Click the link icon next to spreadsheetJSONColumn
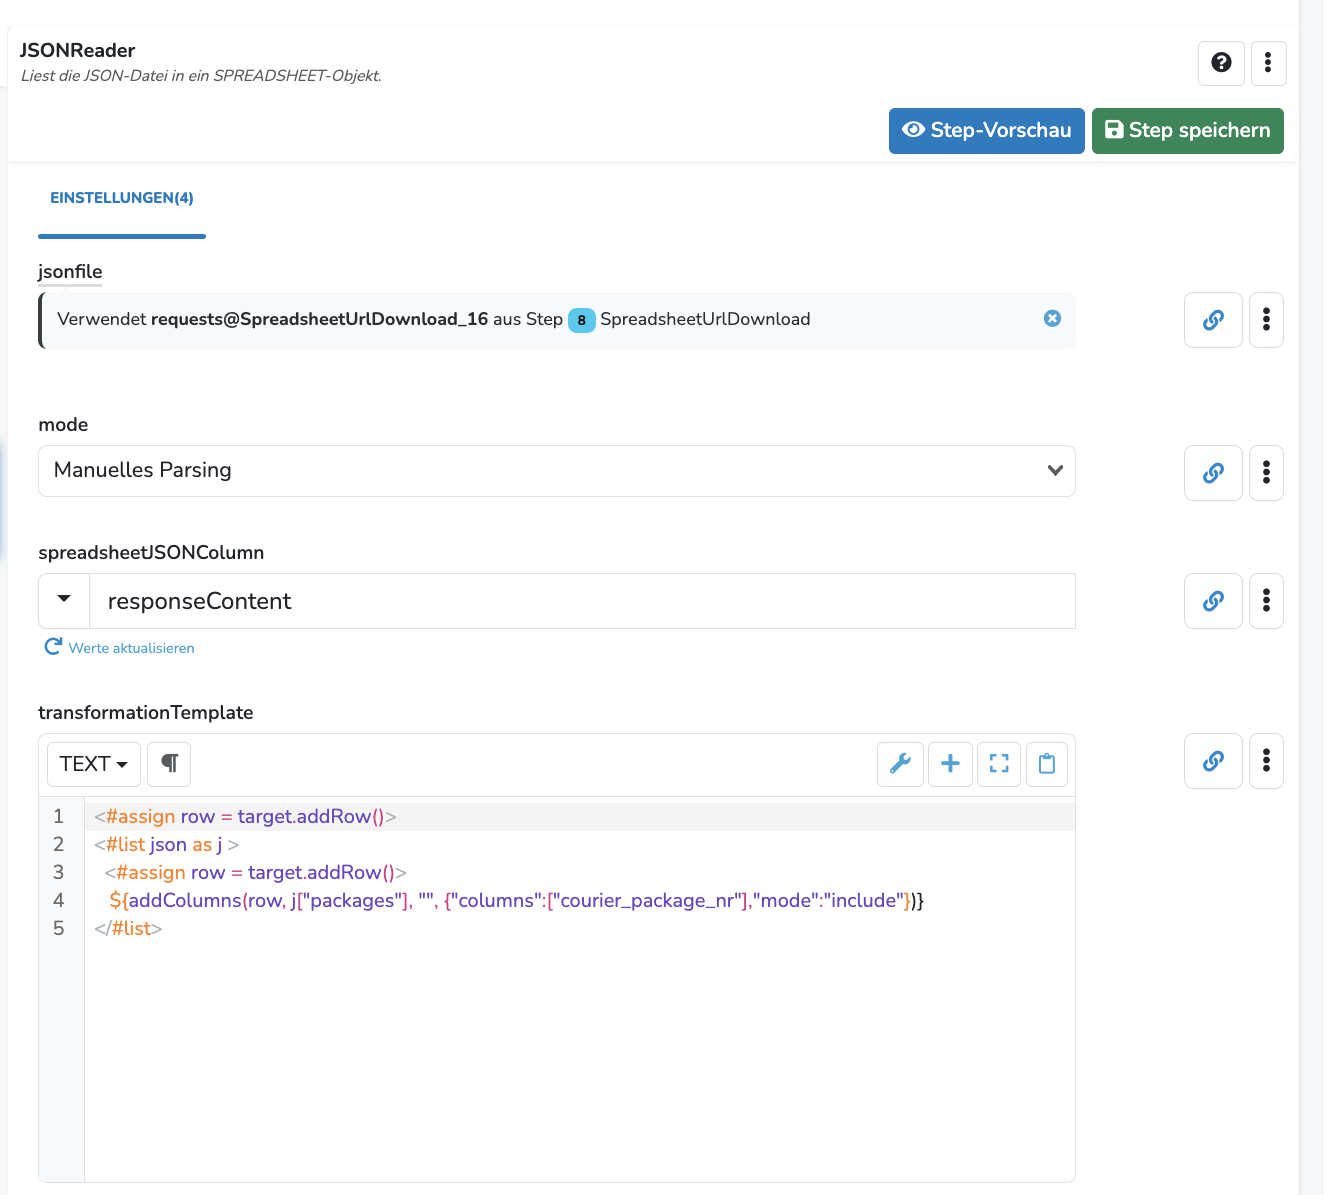This screenshot has height=1195, width=1342. point(1213,601)
